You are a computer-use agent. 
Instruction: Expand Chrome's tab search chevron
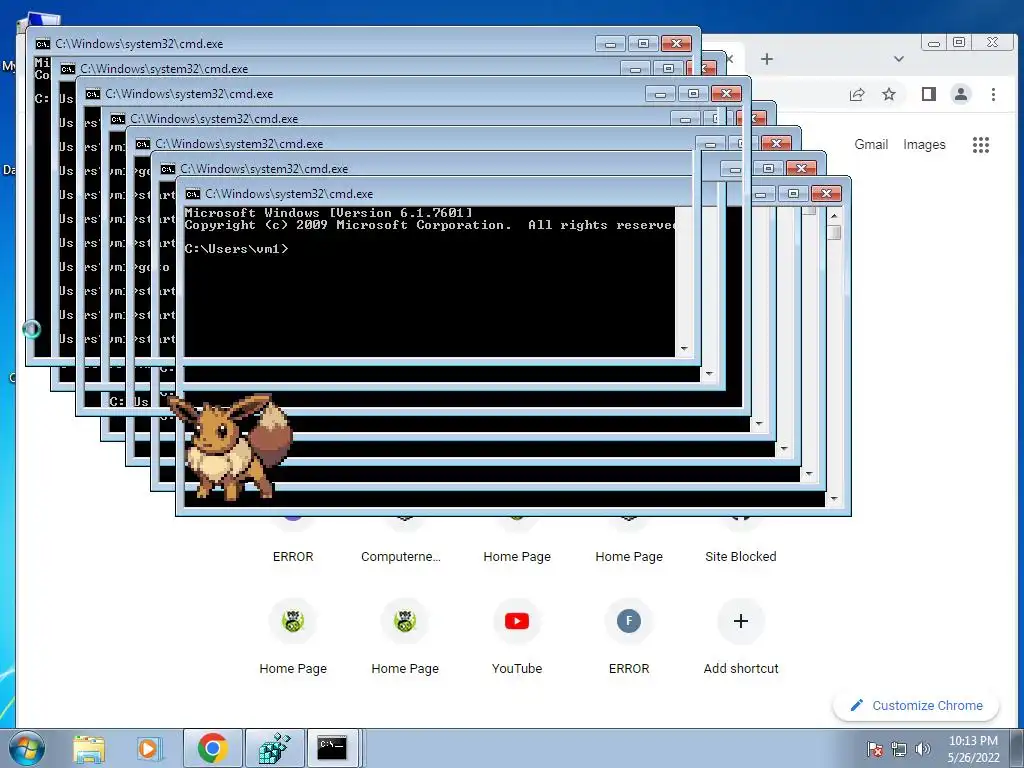click(899, 59)
